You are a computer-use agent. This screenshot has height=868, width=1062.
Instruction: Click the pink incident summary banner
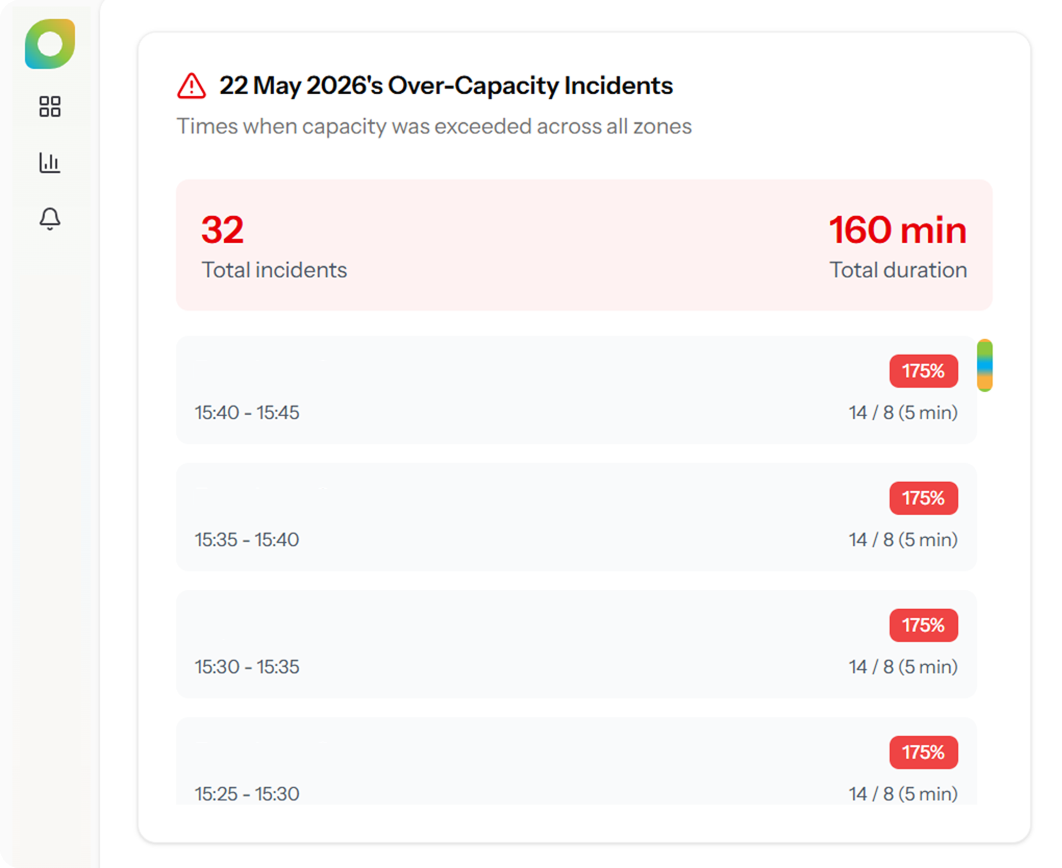(585, 245)
